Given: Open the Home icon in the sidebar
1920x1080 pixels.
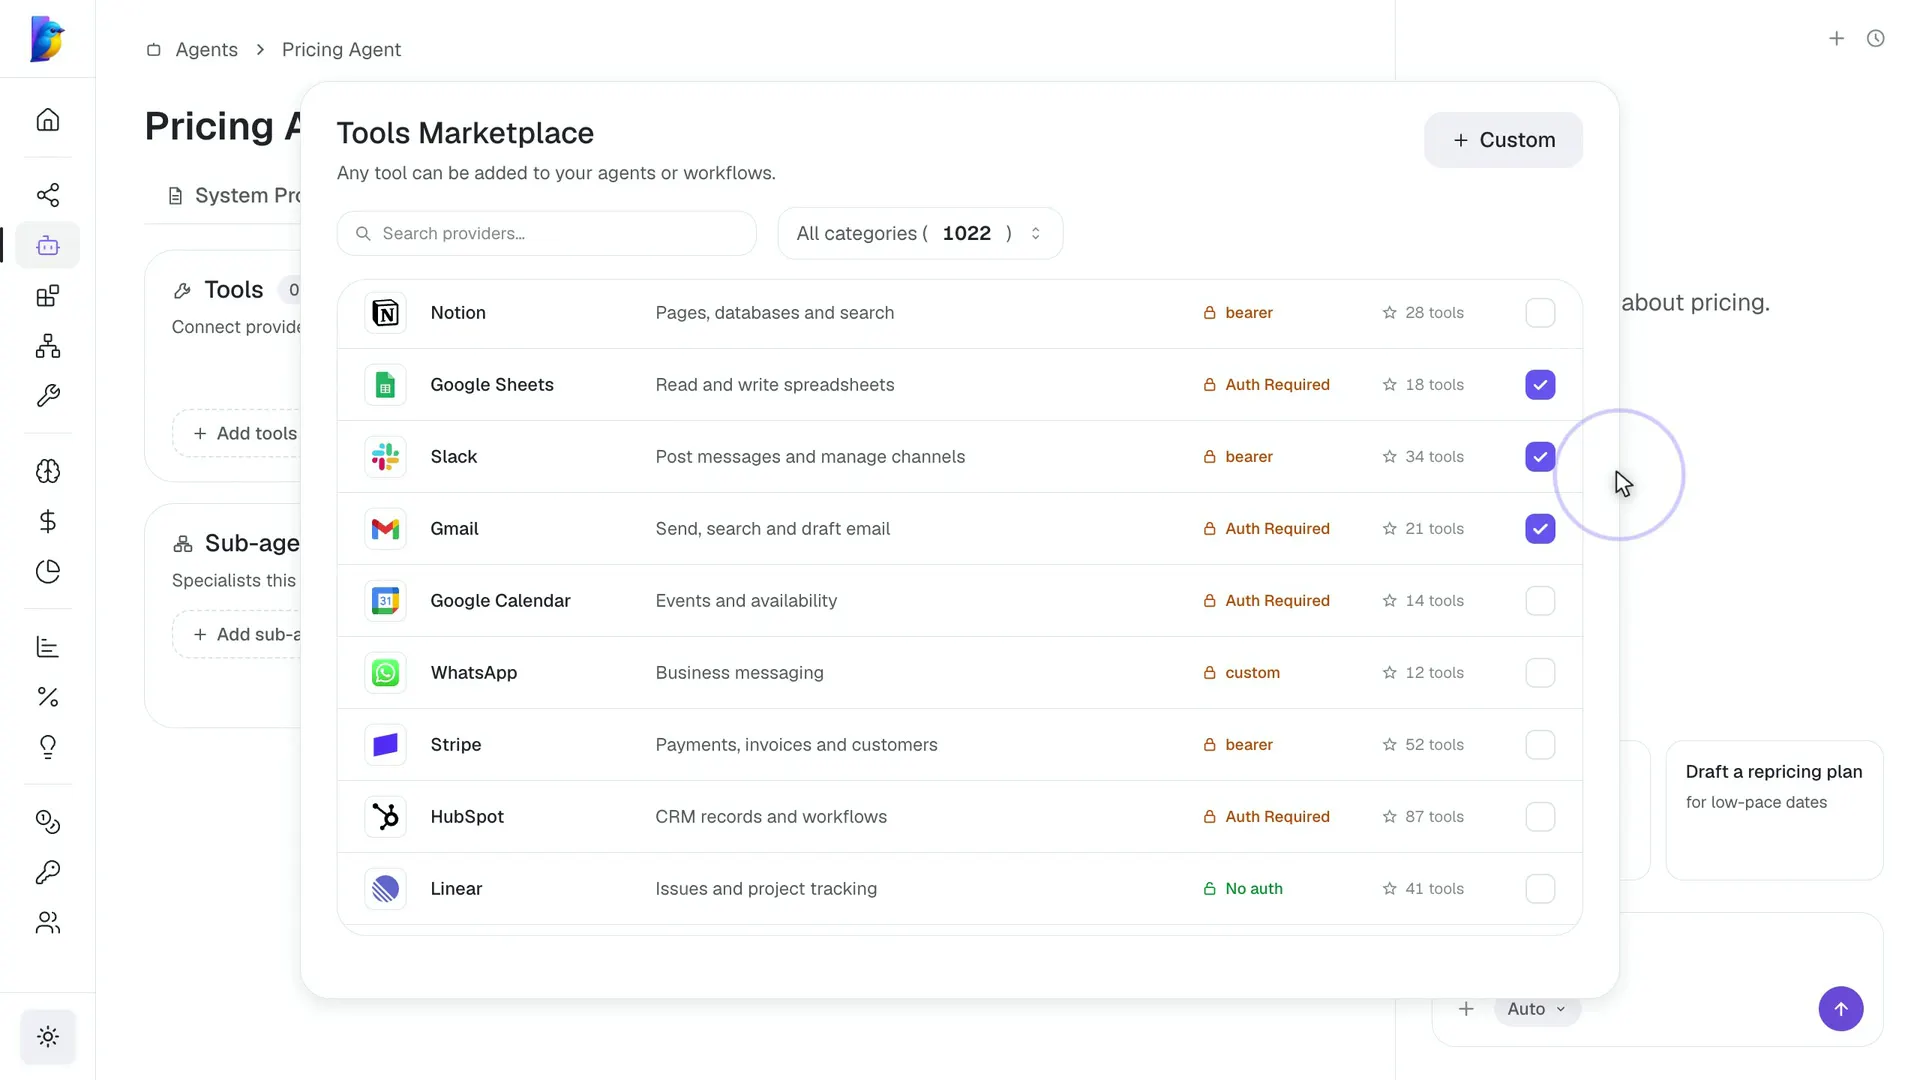Looking at the screenshot, I should pos(48,120).
